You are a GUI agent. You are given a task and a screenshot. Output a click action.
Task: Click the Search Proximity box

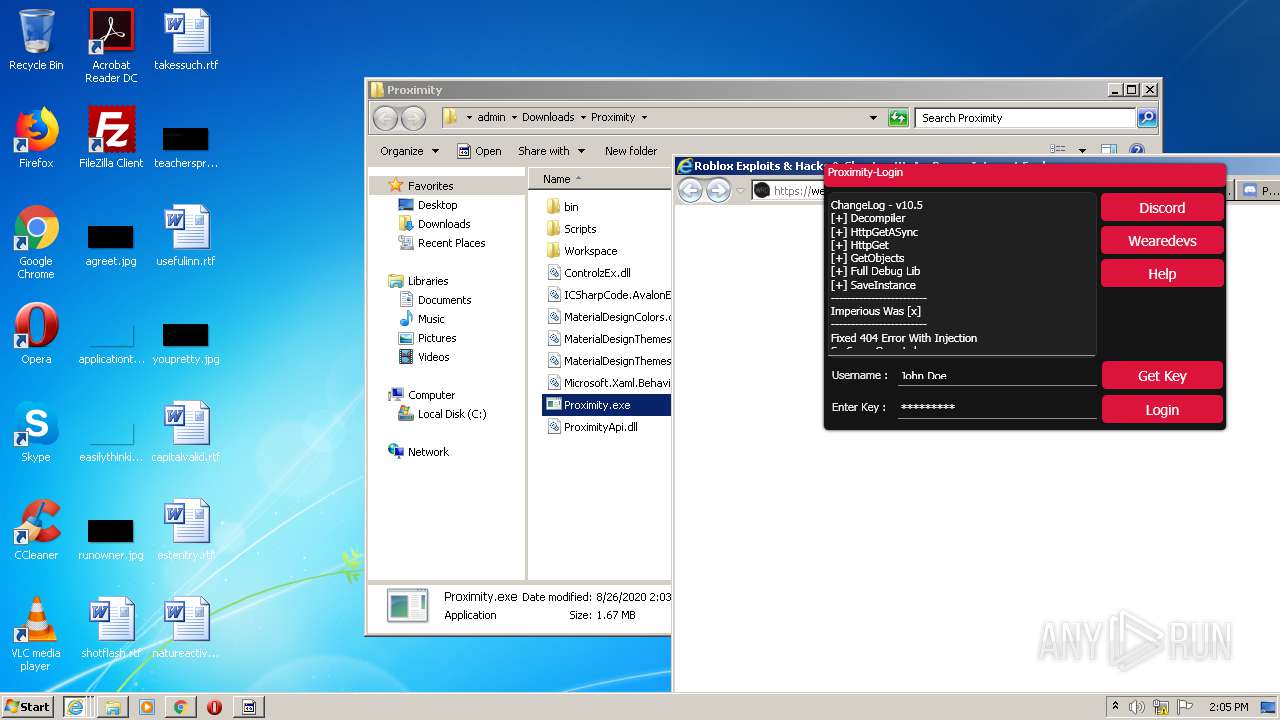(x=1026, y=118)
